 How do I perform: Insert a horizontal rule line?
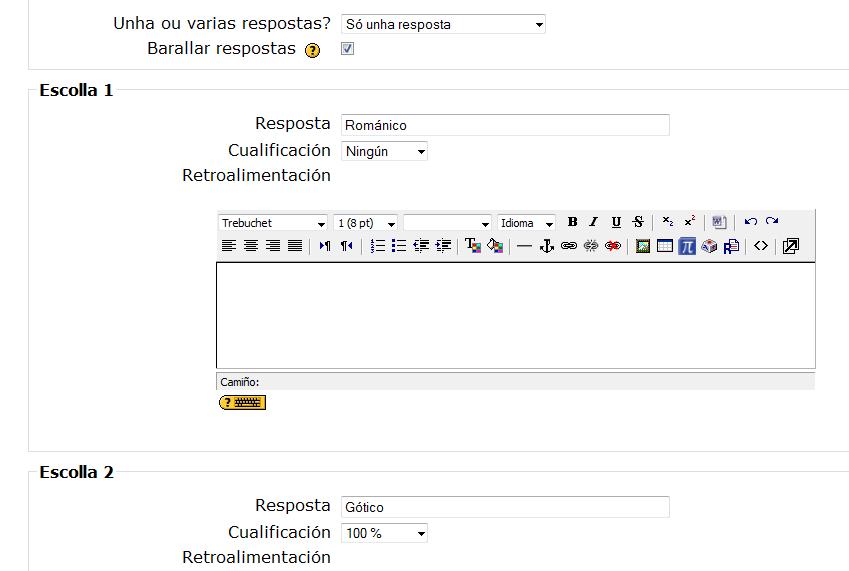coord(524,246)
